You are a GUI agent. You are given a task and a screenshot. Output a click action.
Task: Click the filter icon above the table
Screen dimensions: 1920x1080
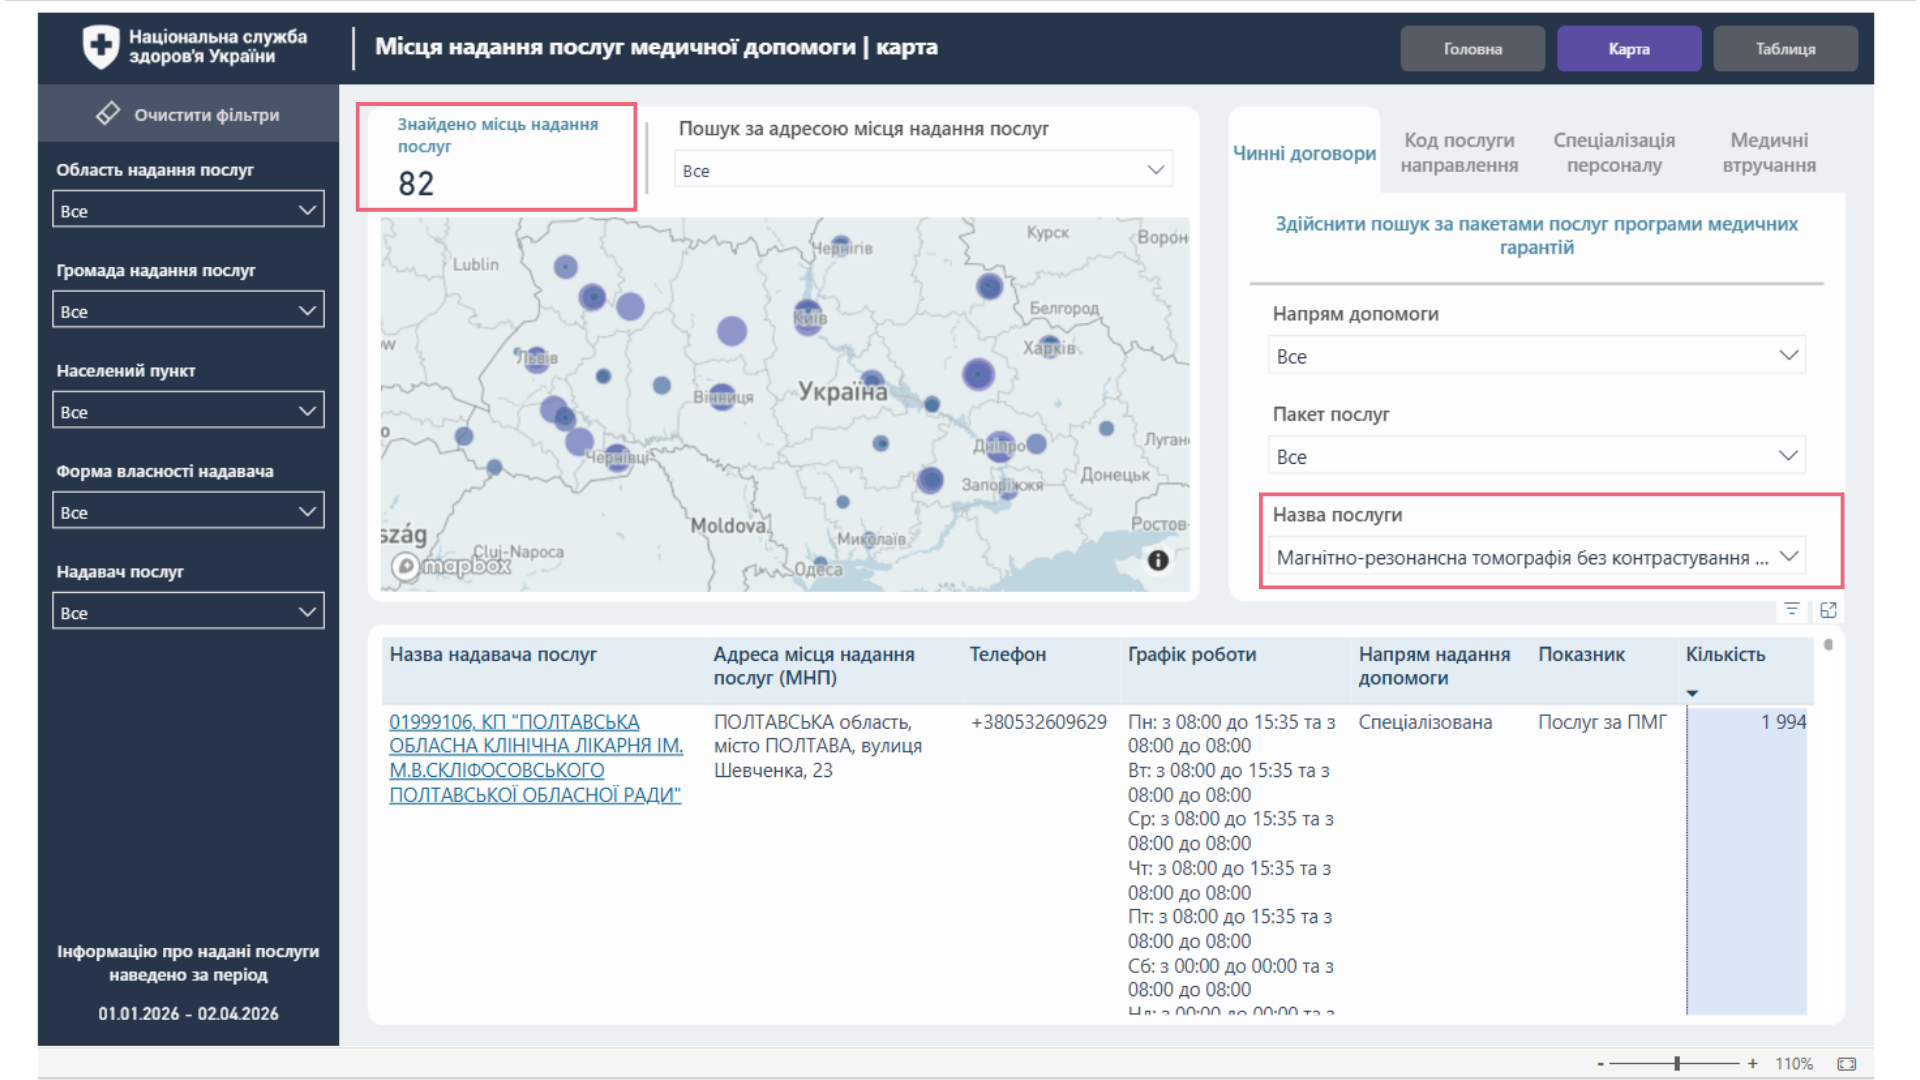click(x=1792, y=609)
